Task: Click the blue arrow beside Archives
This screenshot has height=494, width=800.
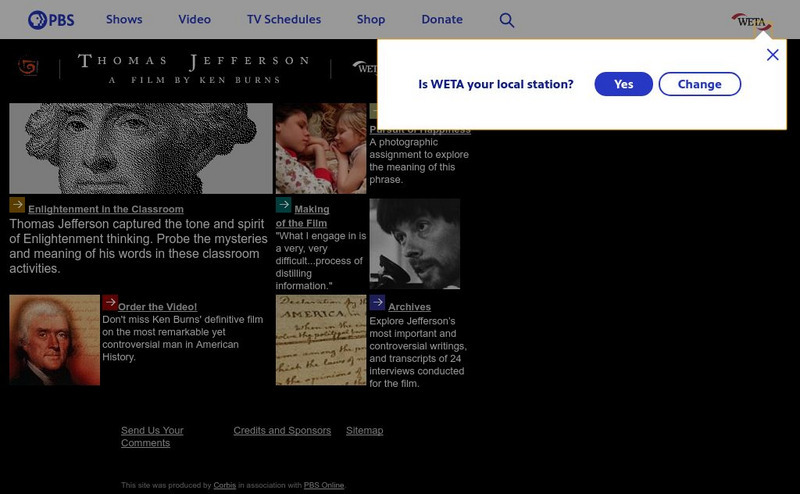Action: pos(377,302)
